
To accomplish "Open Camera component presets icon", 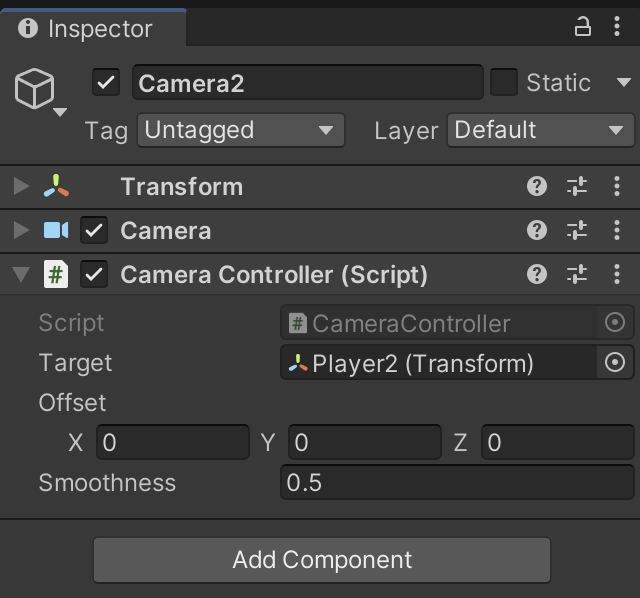I will click(x=577, y=230).
